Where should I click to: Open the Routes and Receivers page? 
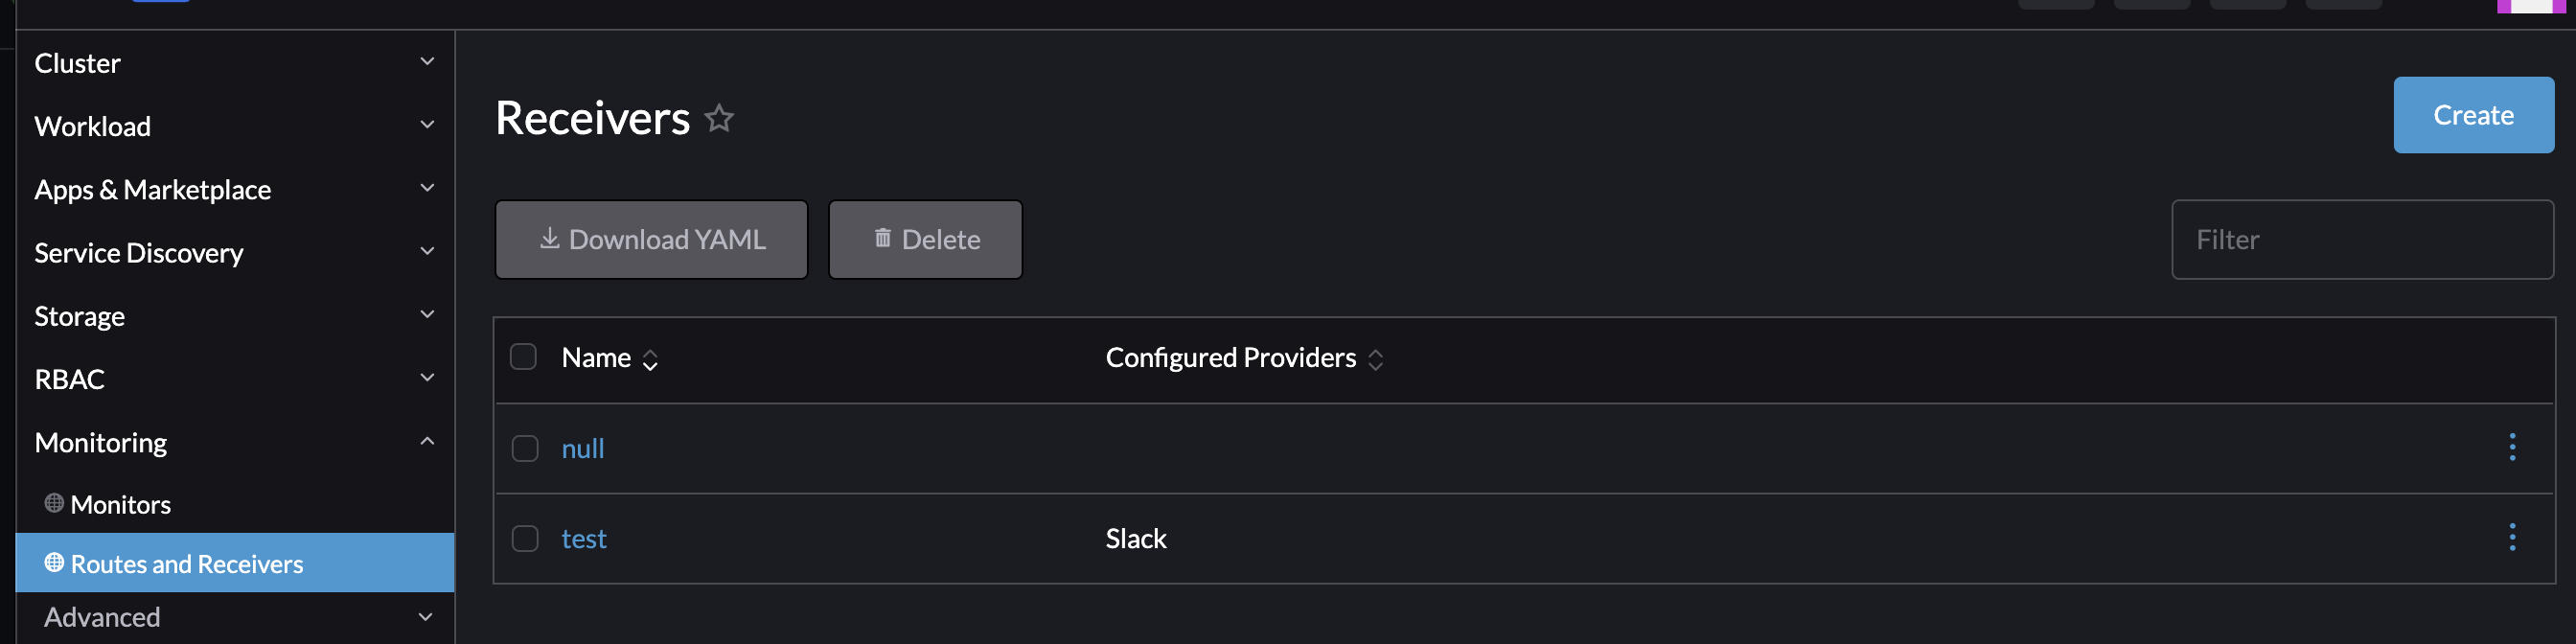click(187, 563)
